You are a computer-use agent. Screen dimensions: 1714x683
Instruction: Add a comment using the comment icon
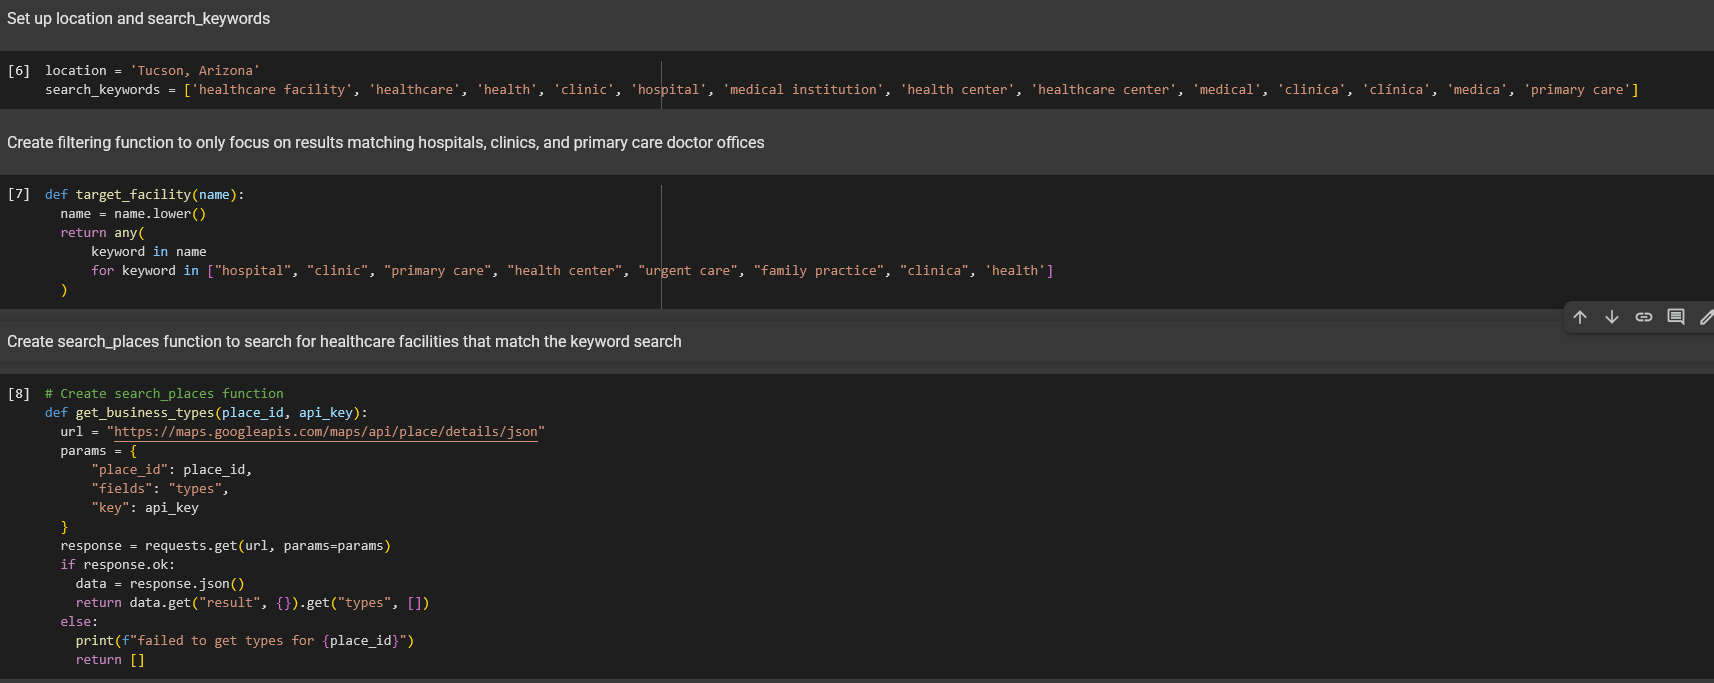point(1676,317)
